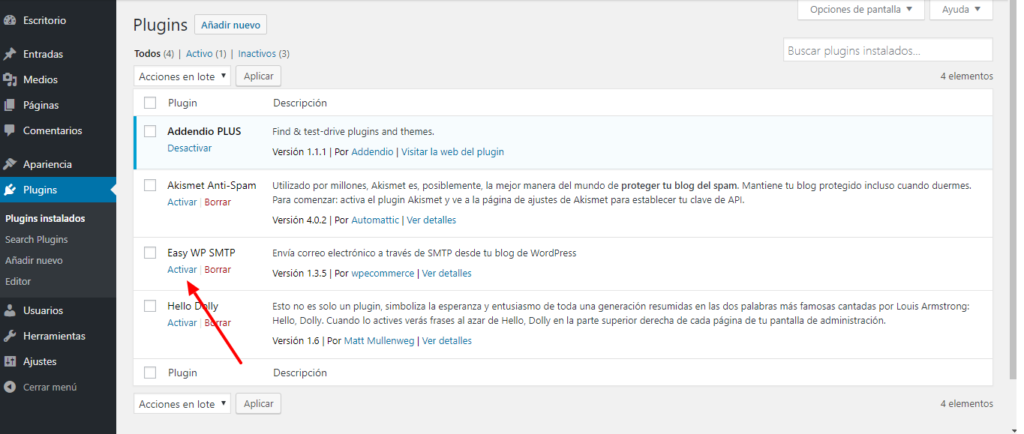The height and width of the screenshot is (434, 1024).
Task: Open the wpecommerce author link
Action: tap(383, 273)
